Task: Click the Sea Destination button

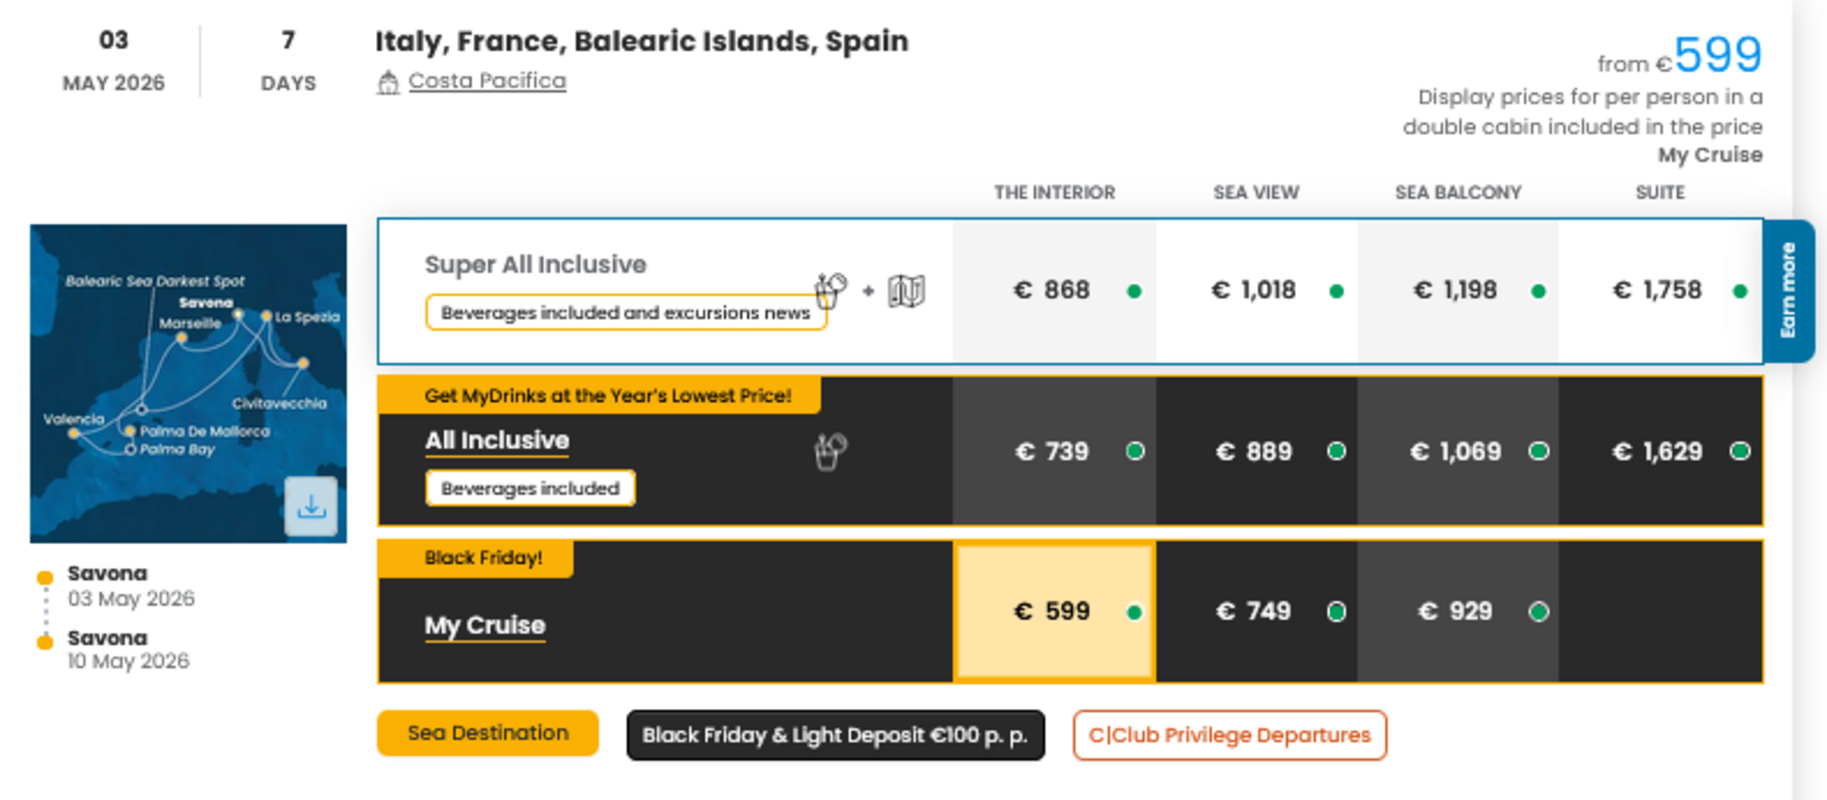Action: pos(488,733)
